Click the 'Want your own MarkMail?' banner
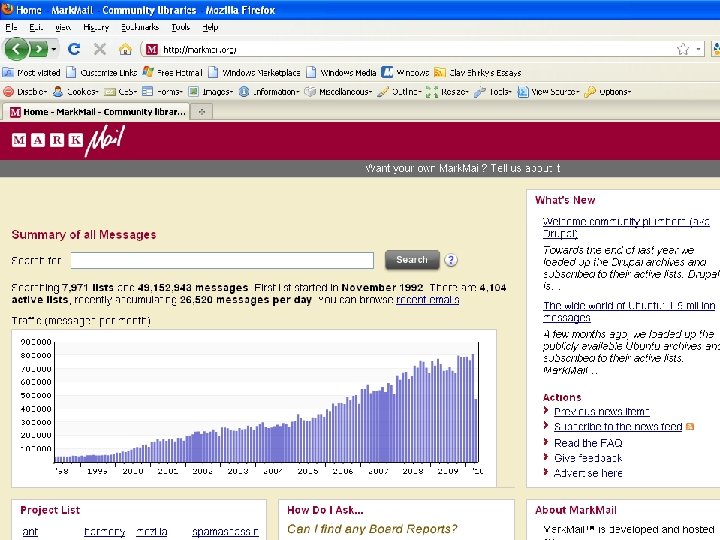 [462, 168]
